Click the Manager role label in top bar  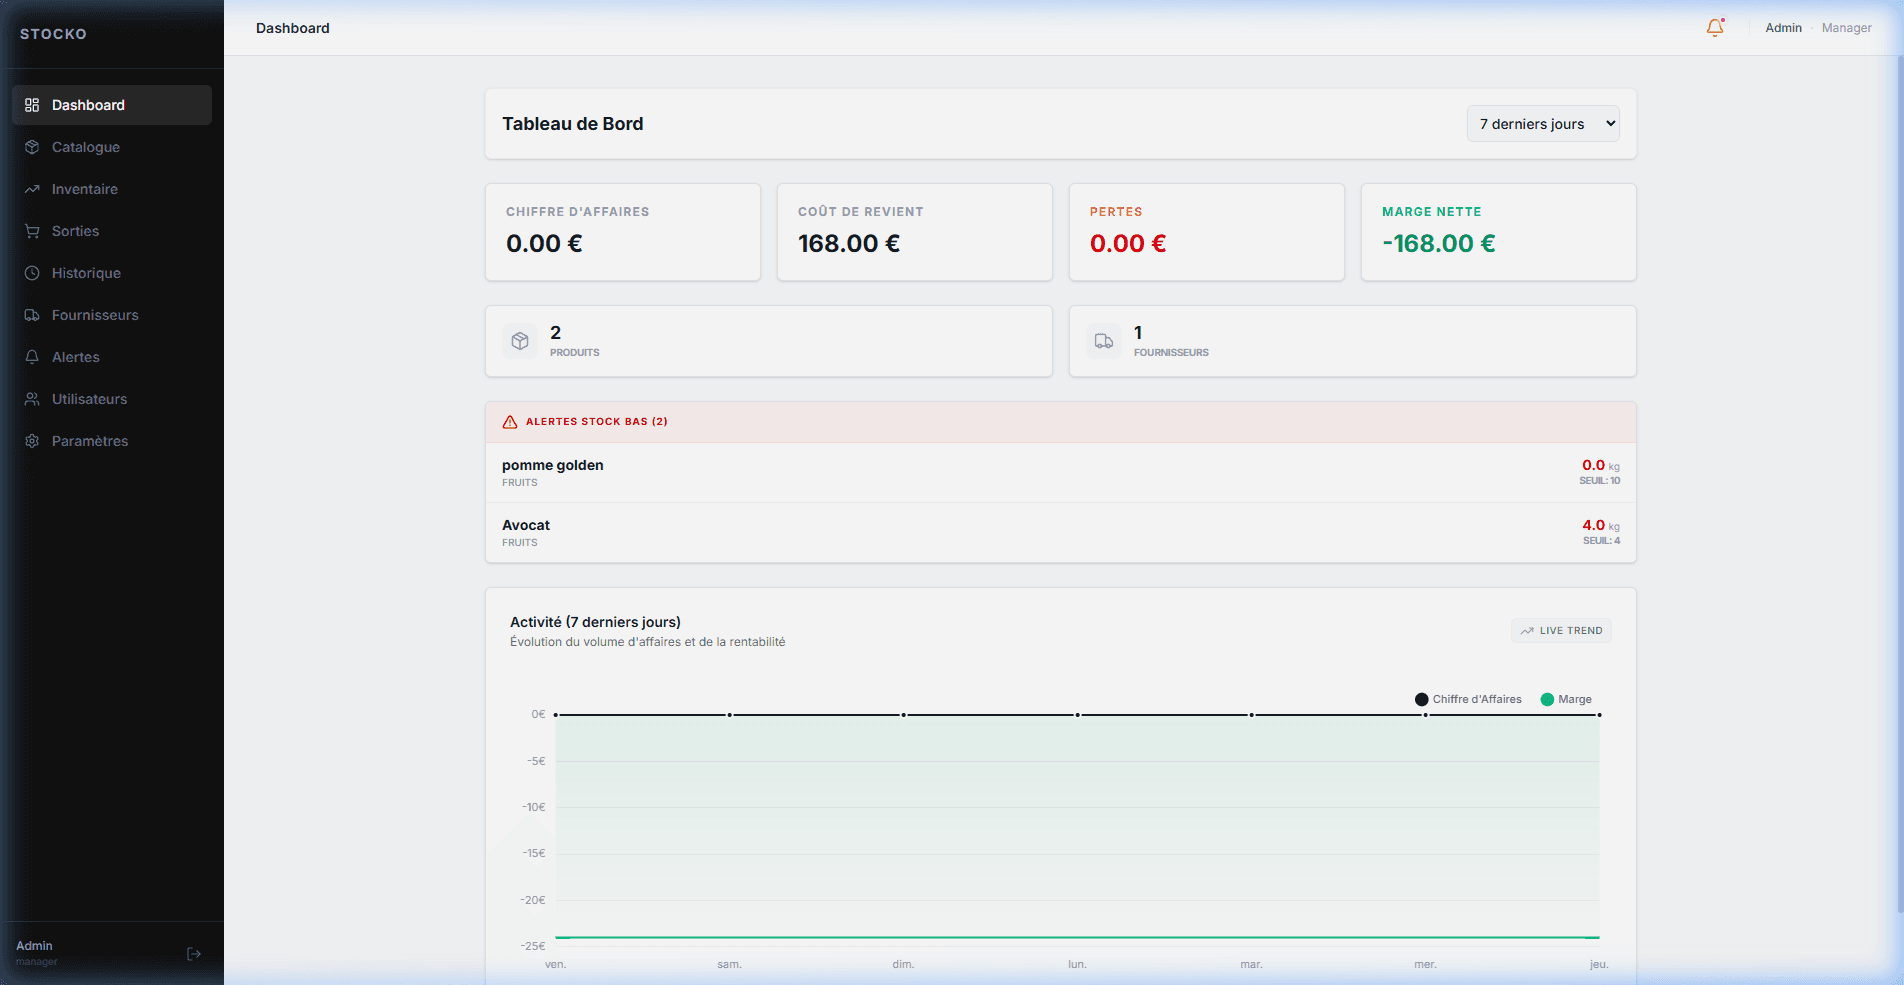(1846, 28)
